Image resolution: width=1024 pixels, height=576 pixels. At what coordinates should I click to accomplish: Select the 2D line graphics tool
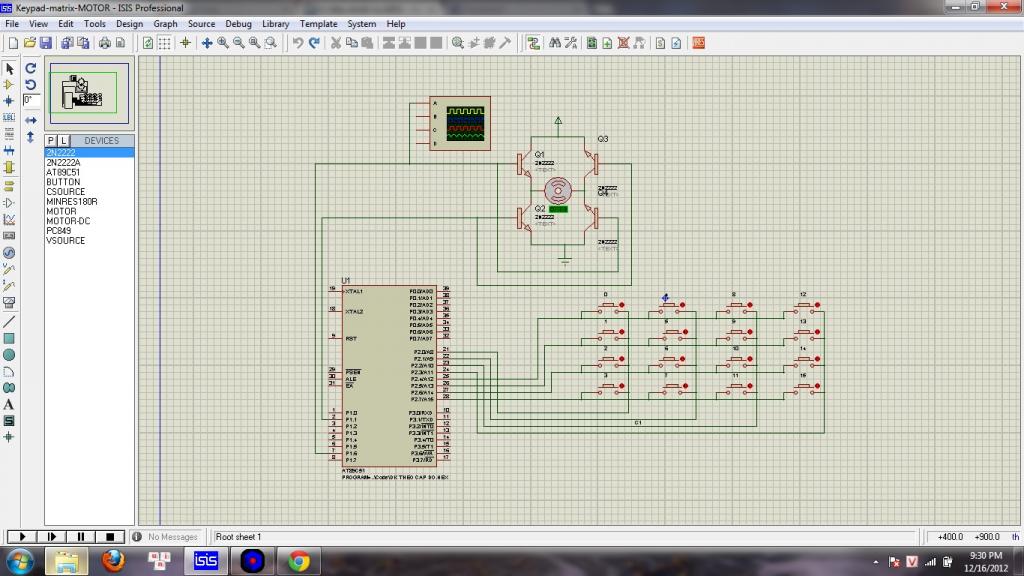pyautogui.click(x=9, y=321)
